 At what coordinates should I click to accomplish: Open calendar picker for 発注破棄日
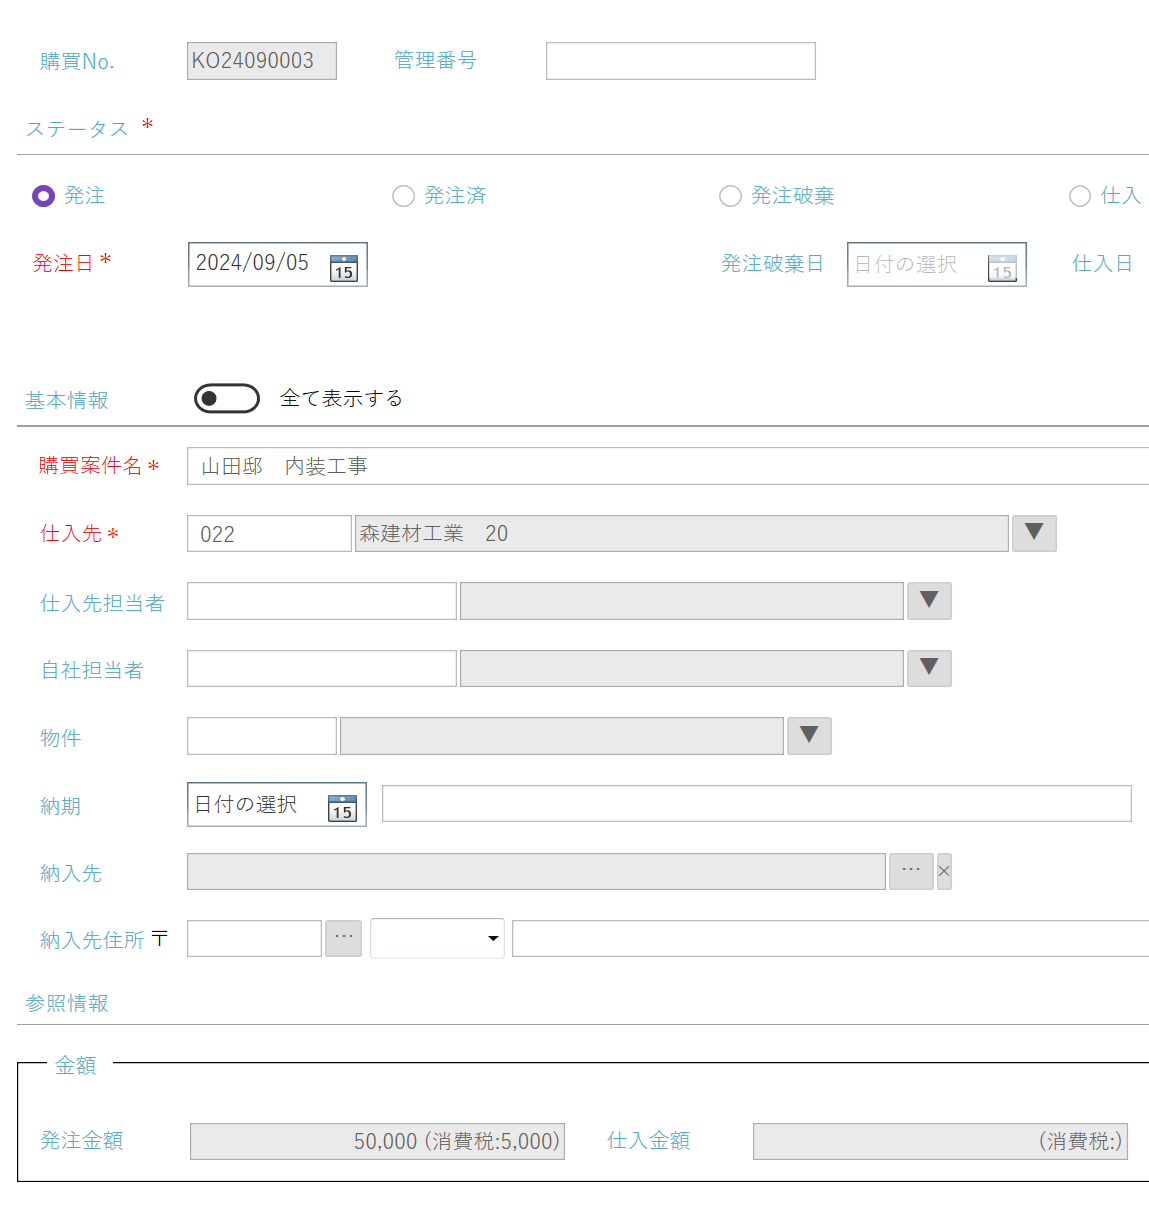click(1002, 267)
